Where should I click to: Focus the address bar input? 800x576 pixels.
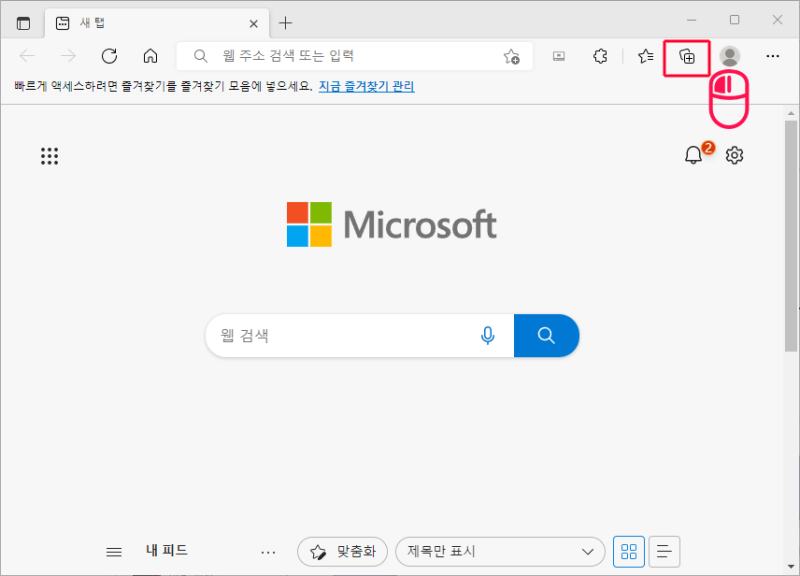[355, 56]
